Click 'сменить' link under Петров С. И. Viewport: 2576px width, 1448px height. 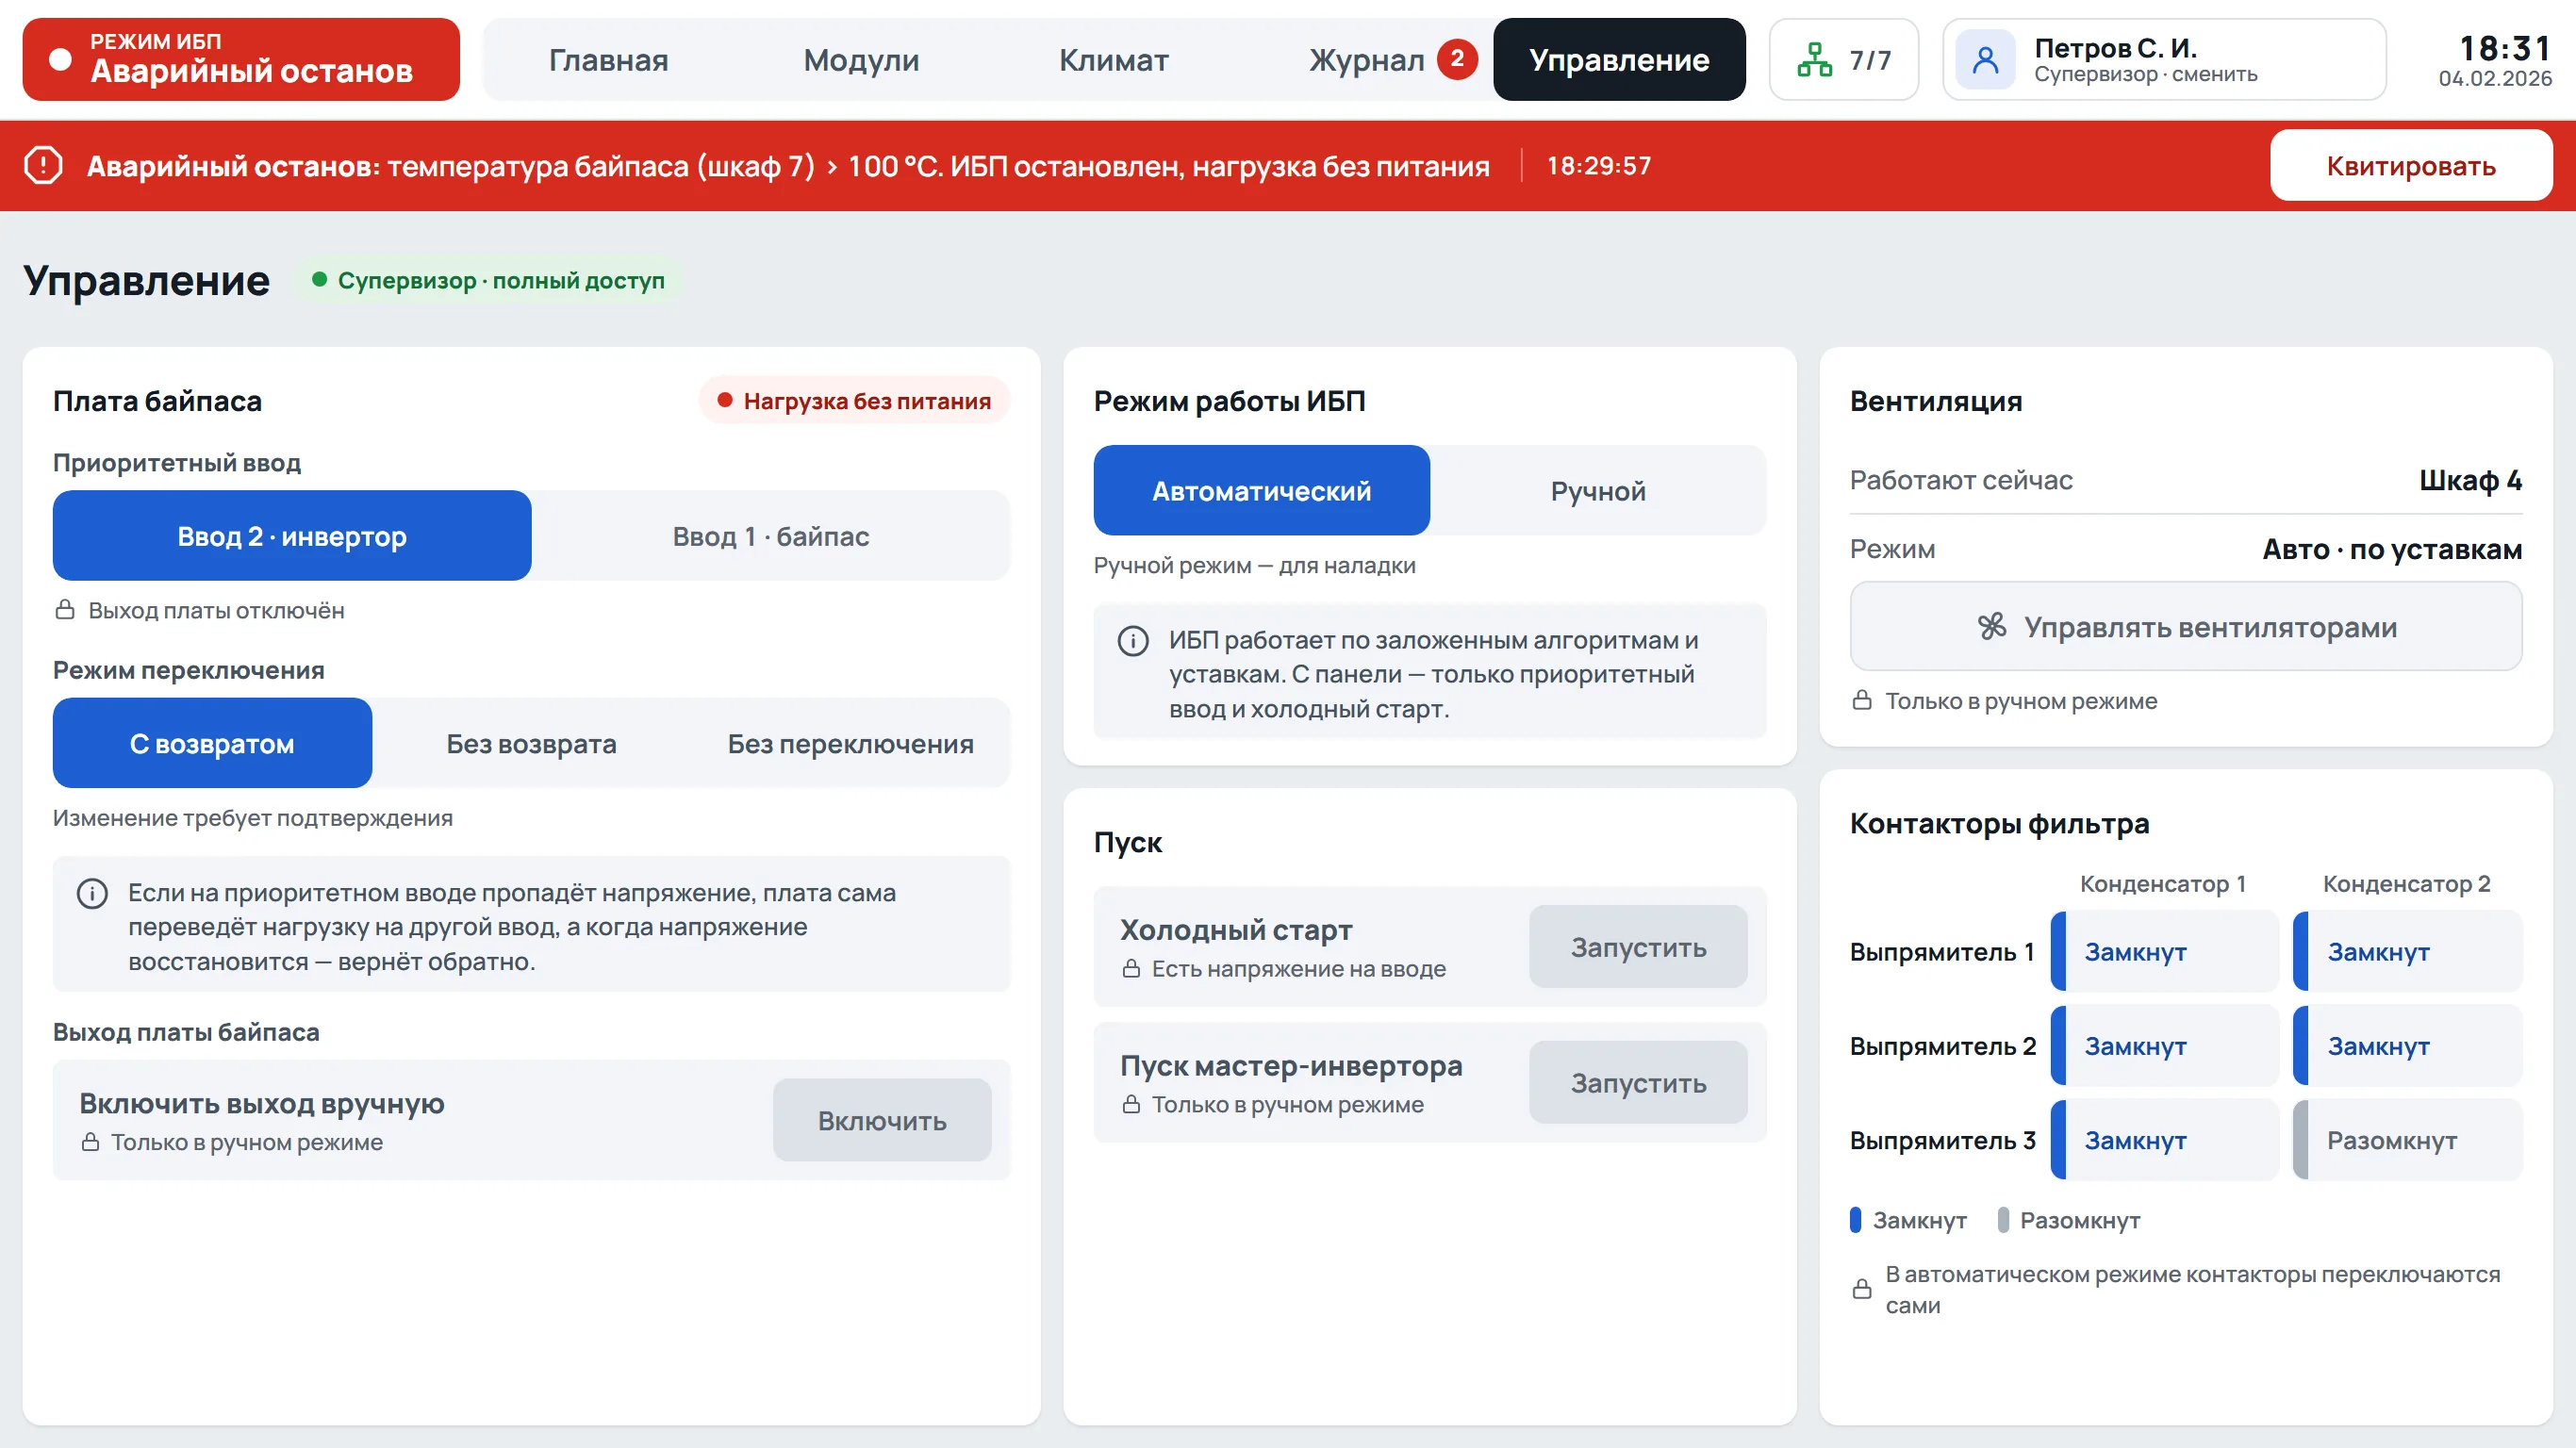[x=2215, y=75]
